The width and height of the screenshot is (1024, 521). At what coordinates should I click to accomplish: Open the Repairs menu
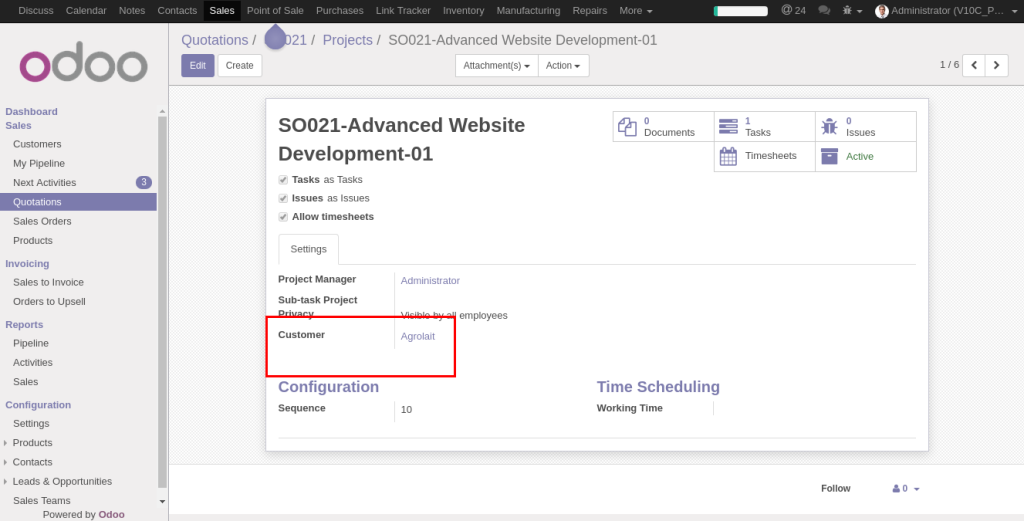[590, 10]
